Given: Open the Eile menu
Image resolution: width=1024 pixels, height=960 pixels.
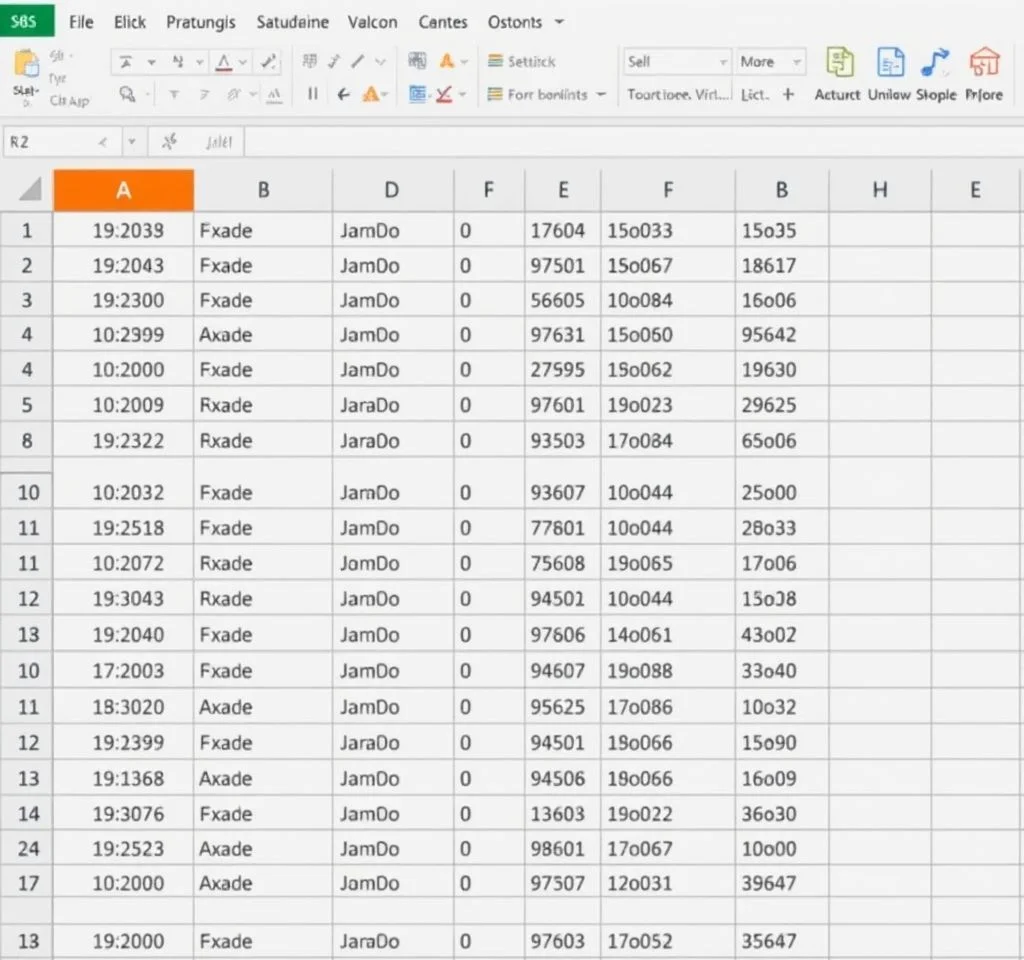Looking at the screenshot, I should tap(82, 22).
